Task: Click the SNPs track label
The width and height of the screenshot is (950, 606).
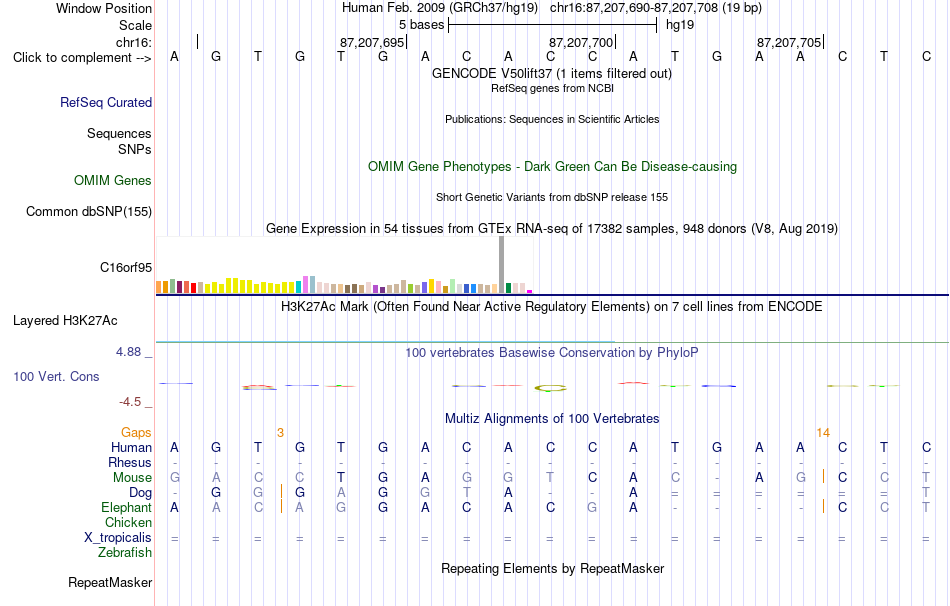Action: (135, 149)
